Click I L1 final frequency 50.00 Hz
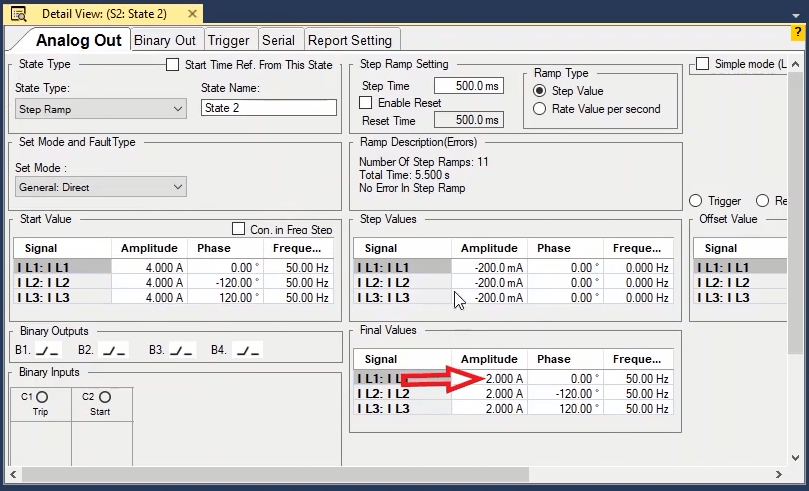 pos(638,379)
